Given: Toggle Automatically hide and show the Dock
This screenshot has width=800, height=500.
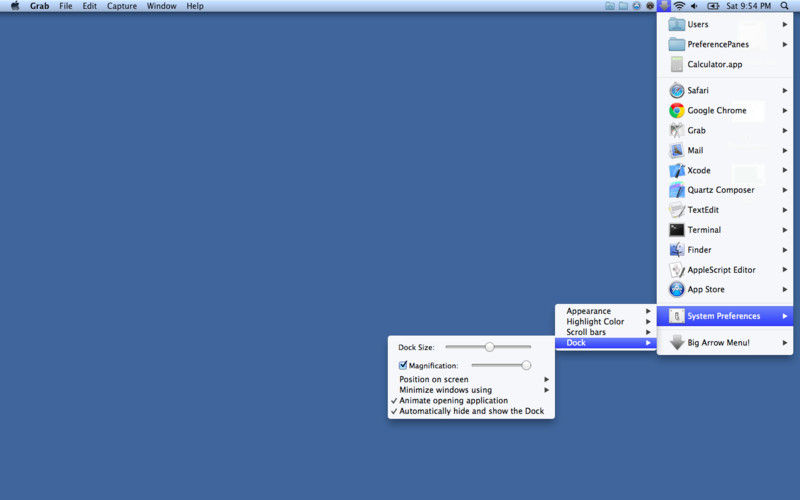Looking at the screenshot, I should (471, 411).
